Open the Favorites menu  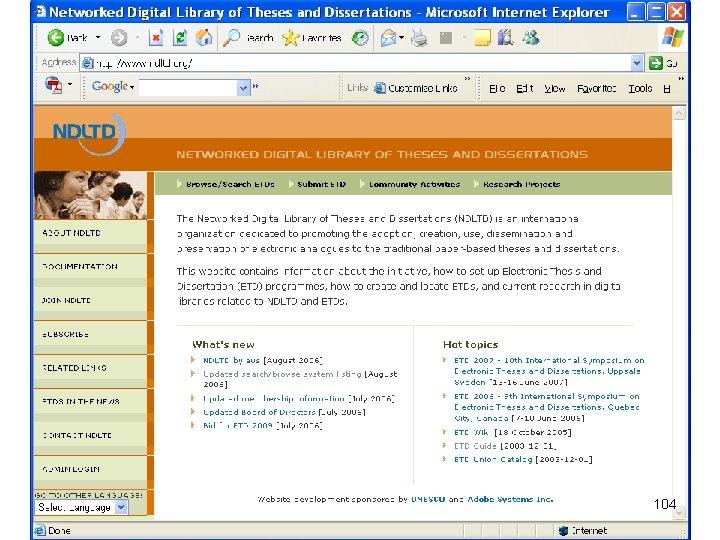point(596,88)
